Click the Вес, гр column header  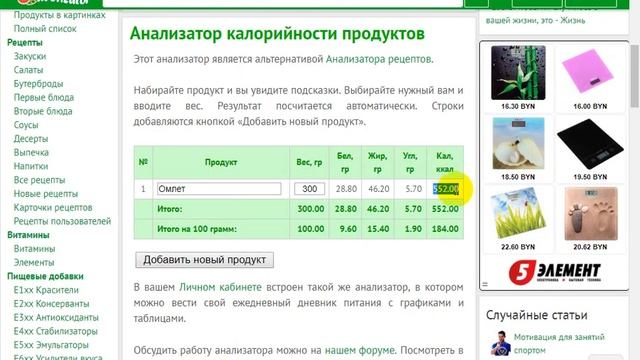pos(309,162)
